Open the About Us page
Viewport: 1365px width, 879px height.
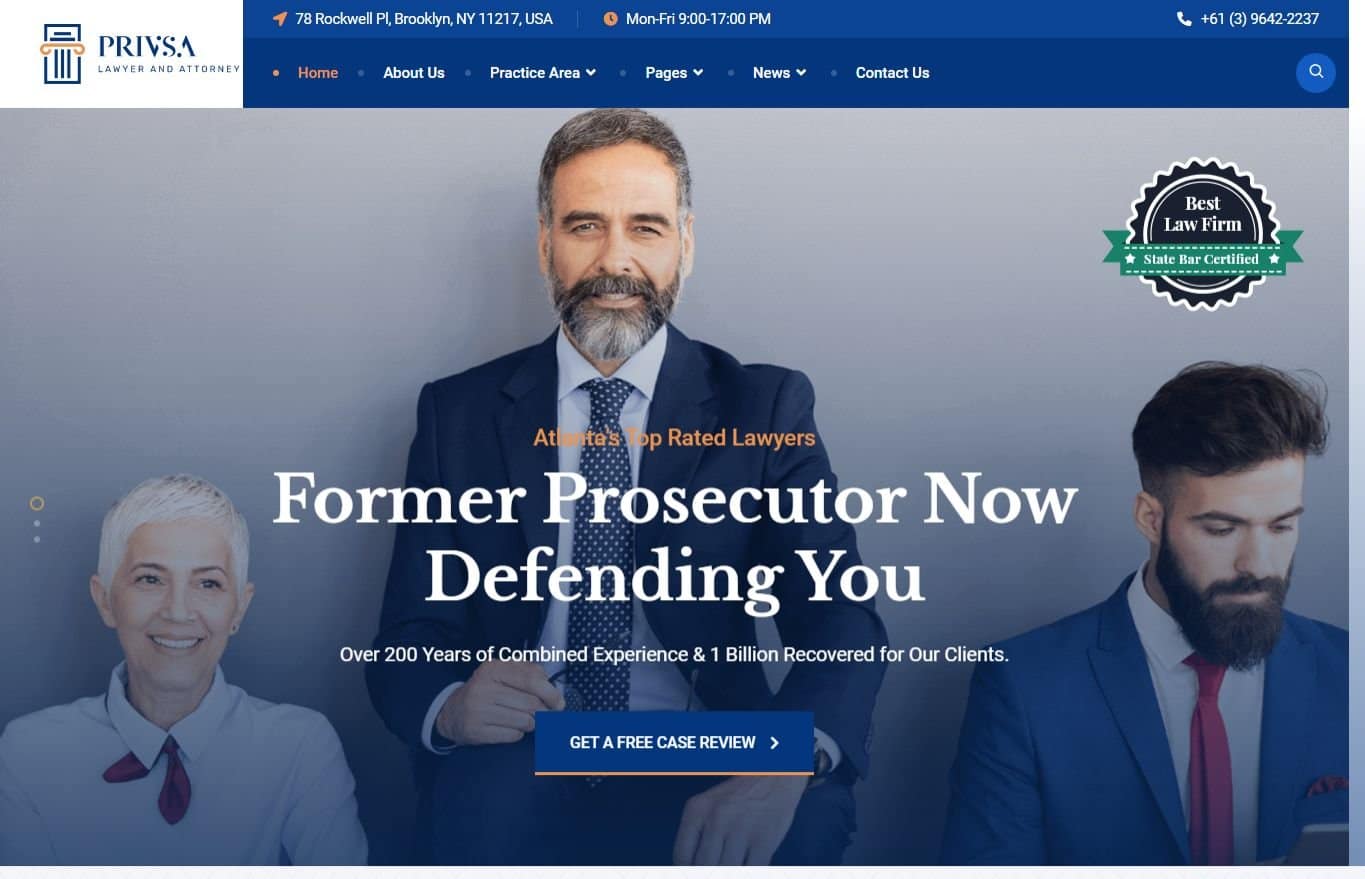click(414, 73)
